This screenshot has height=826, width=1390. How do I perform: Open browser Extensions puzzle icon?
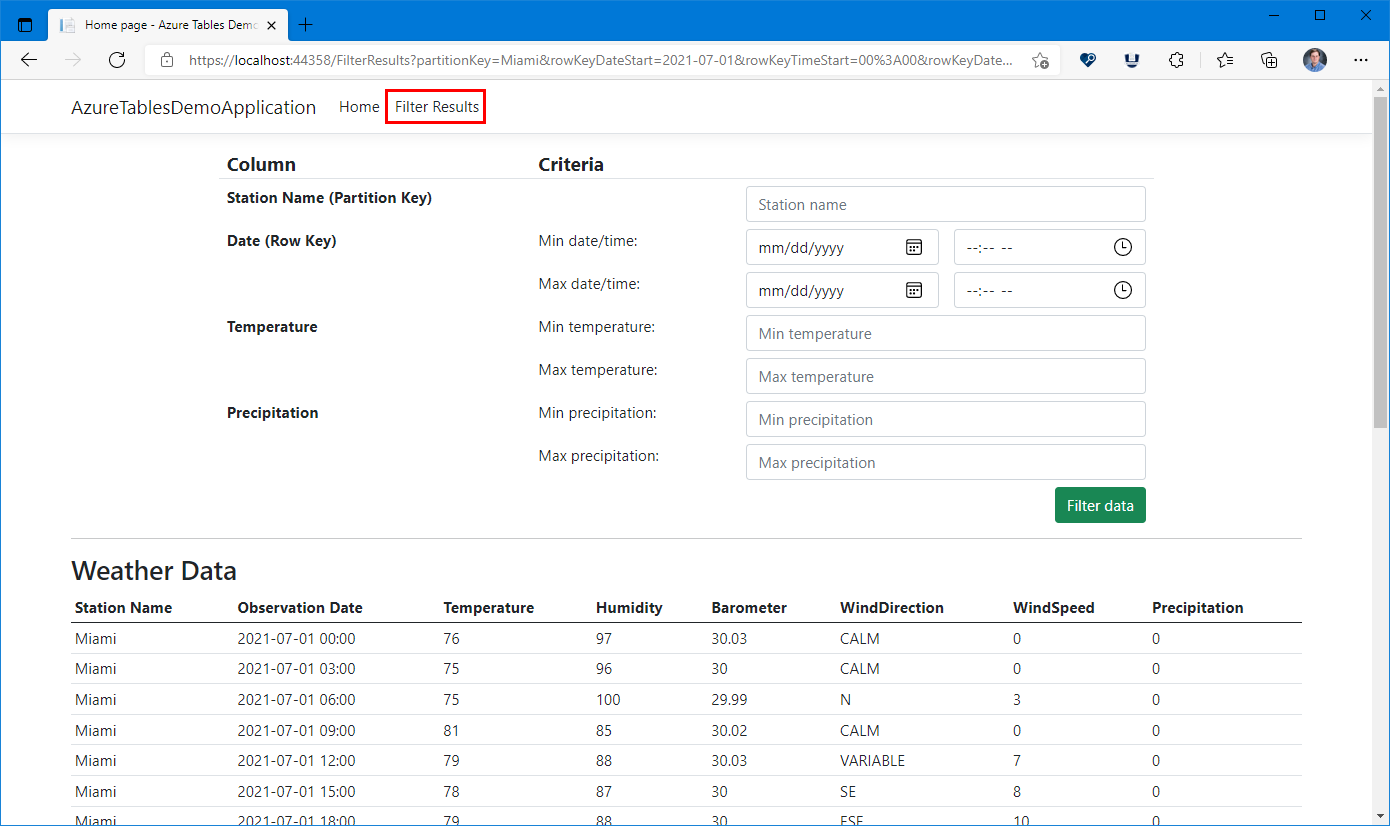[x=1177, y=60]
